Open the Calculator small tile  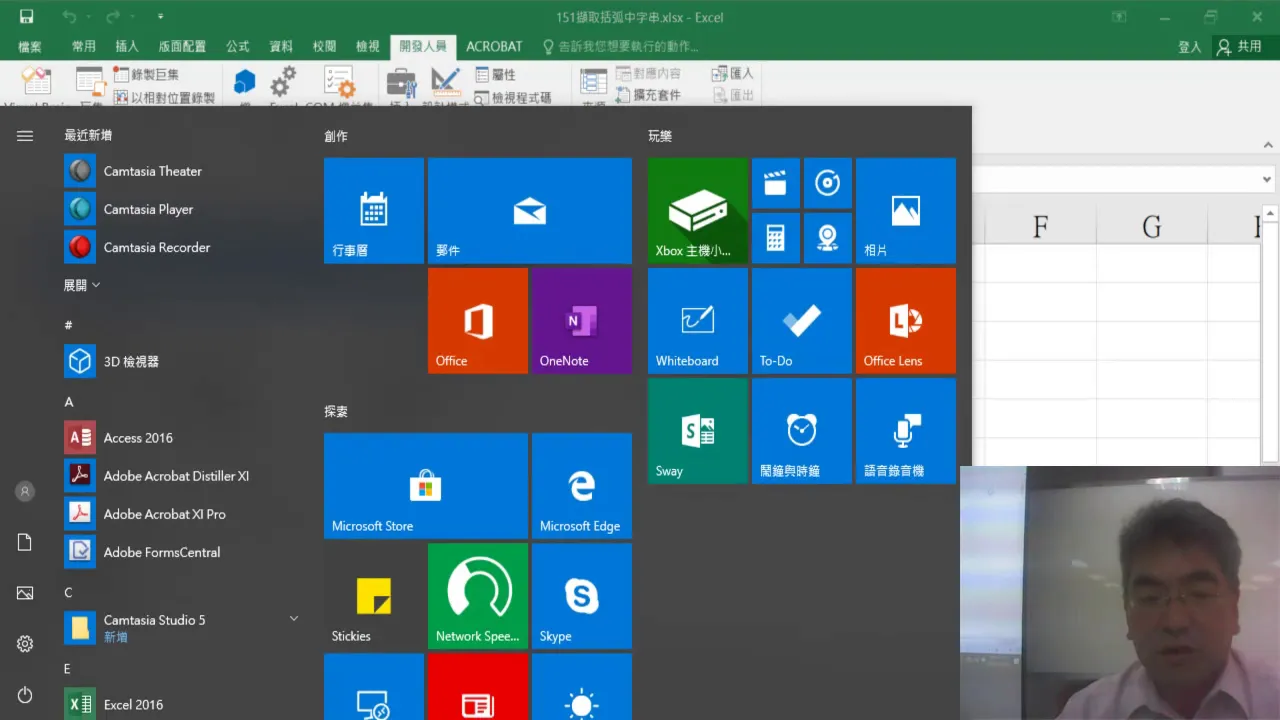tap(776, 238)
